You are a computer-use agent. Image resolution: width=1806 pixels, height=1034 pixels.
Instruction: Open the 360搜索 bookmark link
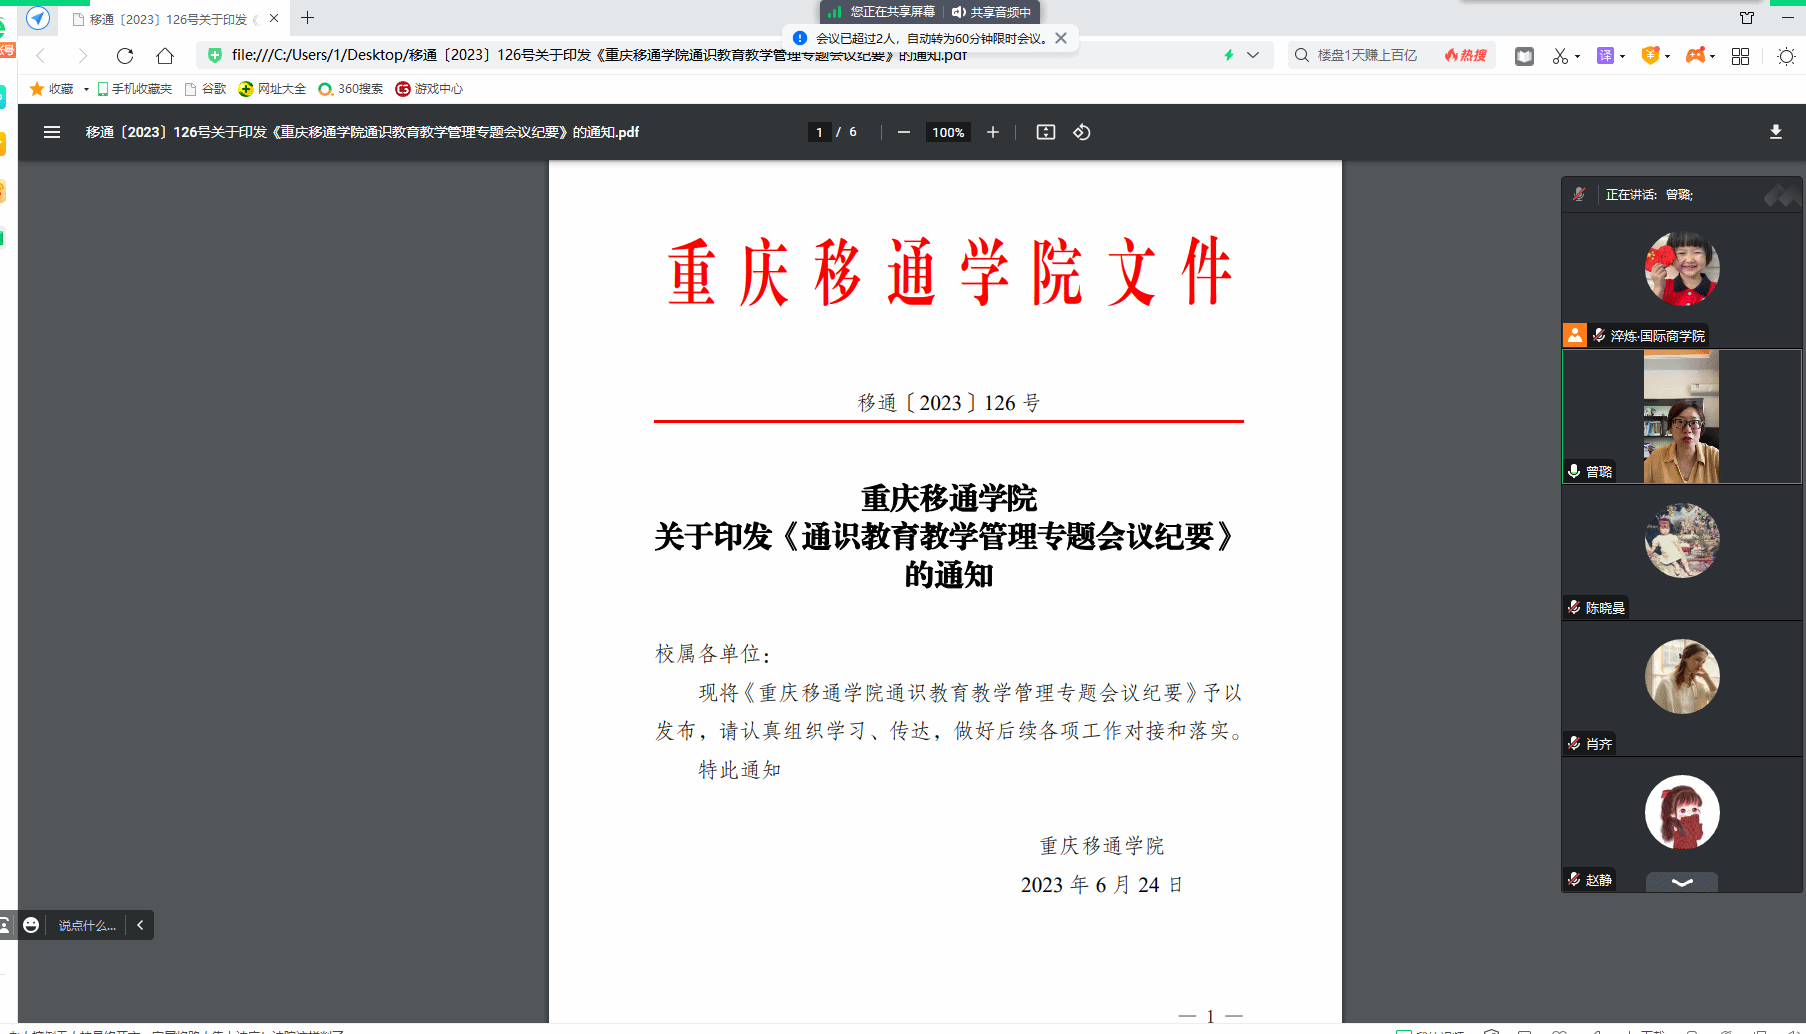coord(351,89)
